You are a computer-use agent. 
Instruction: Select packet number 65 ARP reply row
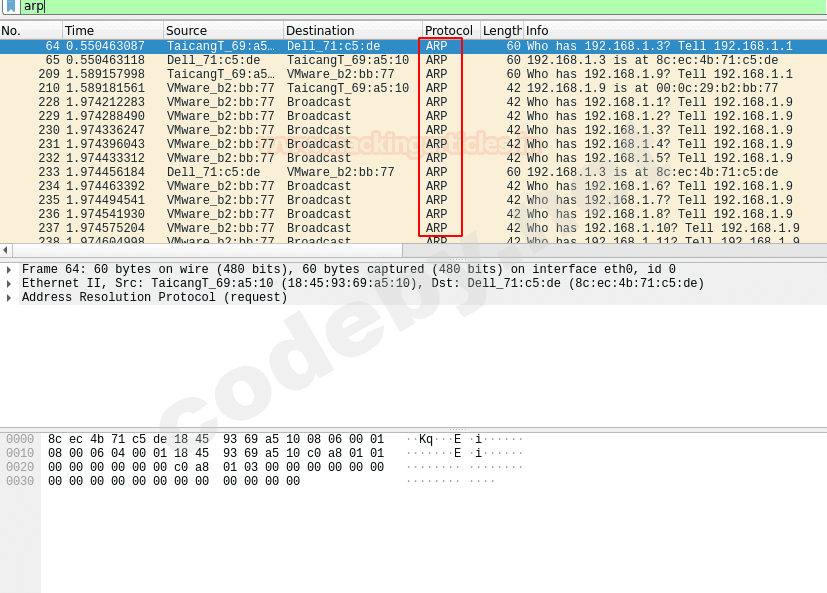click(400, 61)
